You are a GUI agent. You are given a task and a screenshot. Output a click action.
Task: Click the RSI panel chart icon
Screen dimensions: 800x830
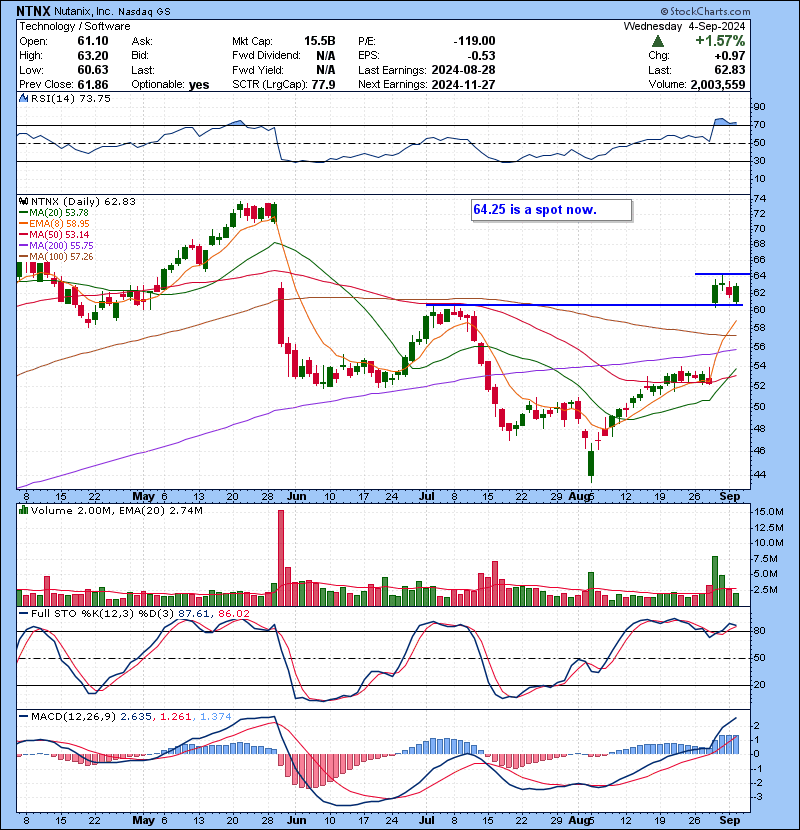pyautogui.click(x=23, y=98)
